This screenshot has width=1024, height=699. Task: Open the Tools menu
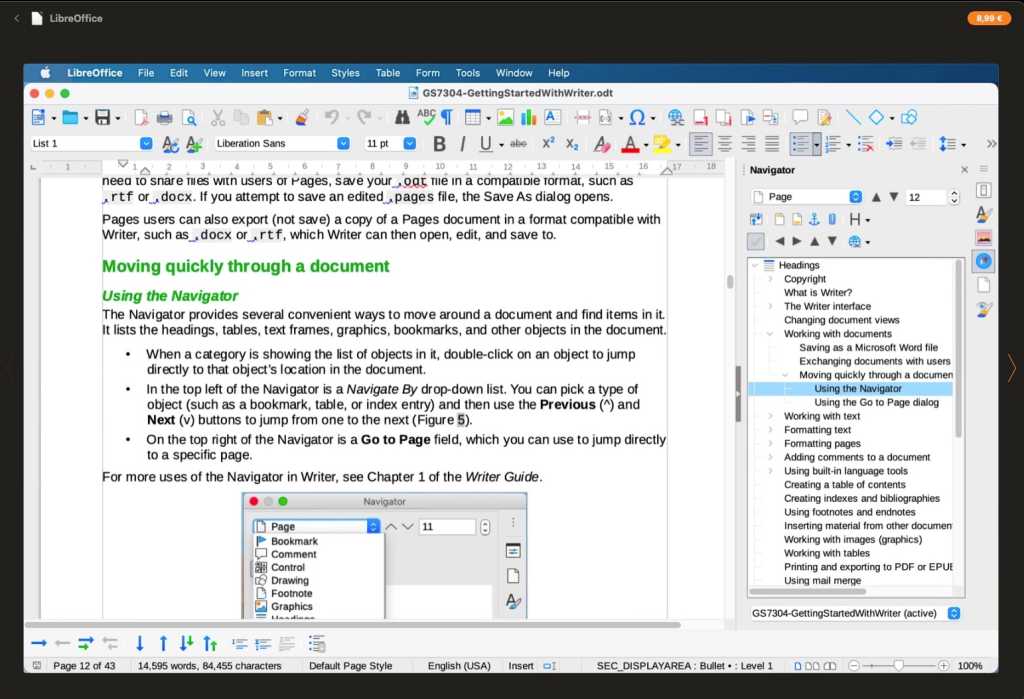[468, 73]
